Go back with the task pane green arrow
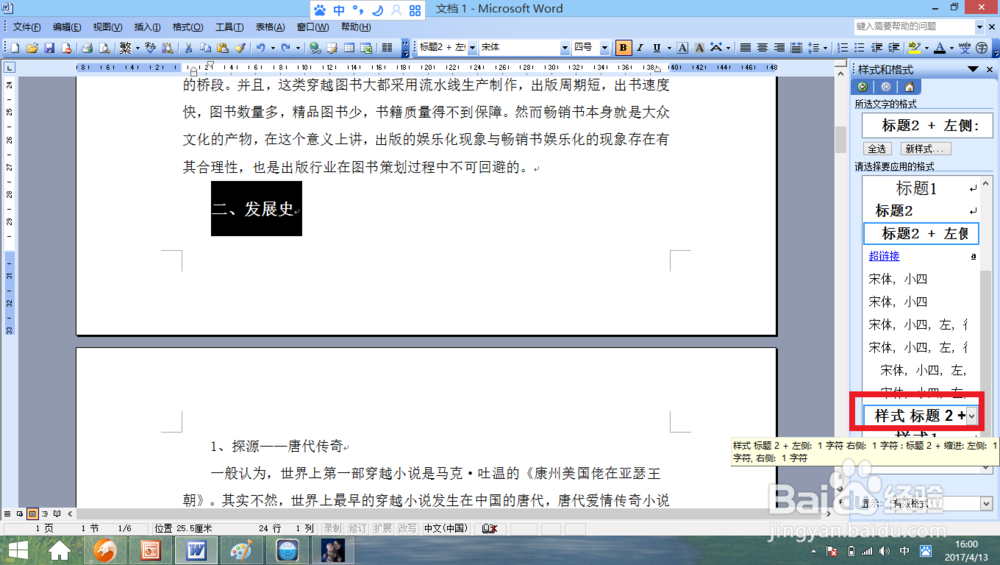Viewport: 1000px width, 565px height. (863, 87)
